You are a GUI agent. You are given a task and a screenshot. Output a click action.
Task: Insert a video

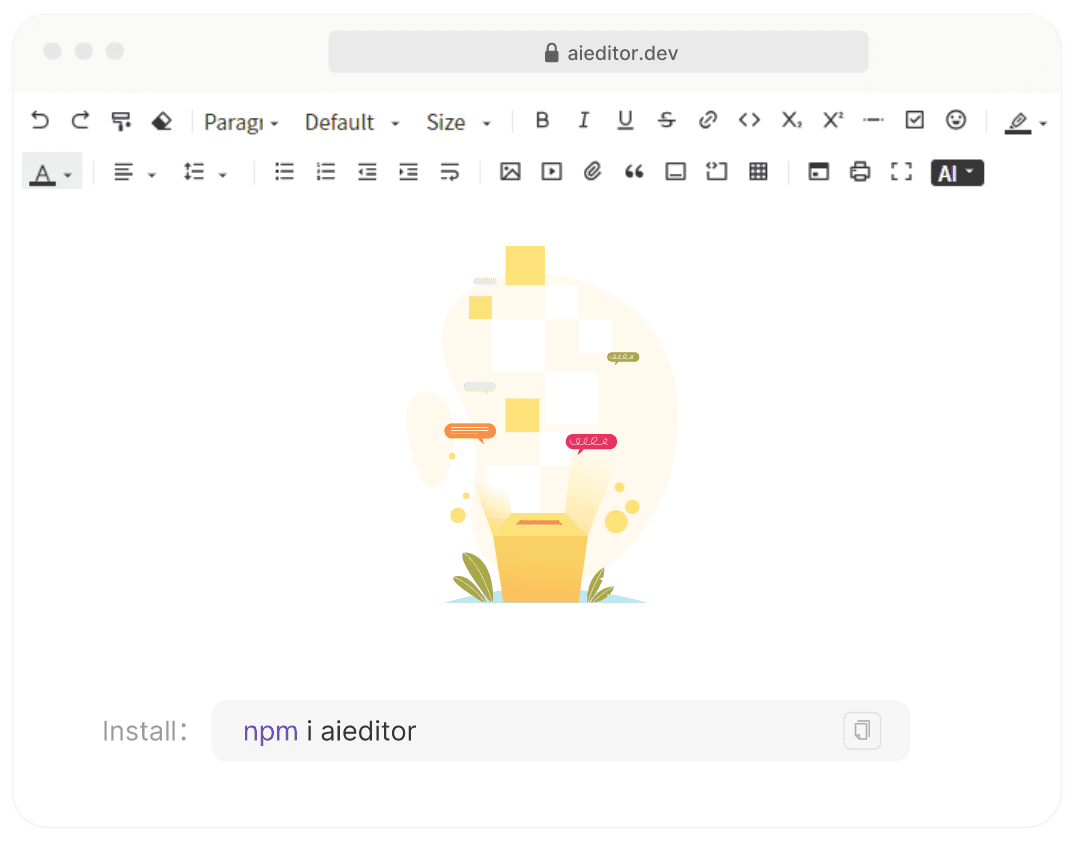pyautogui.click(x=552, y=172)
